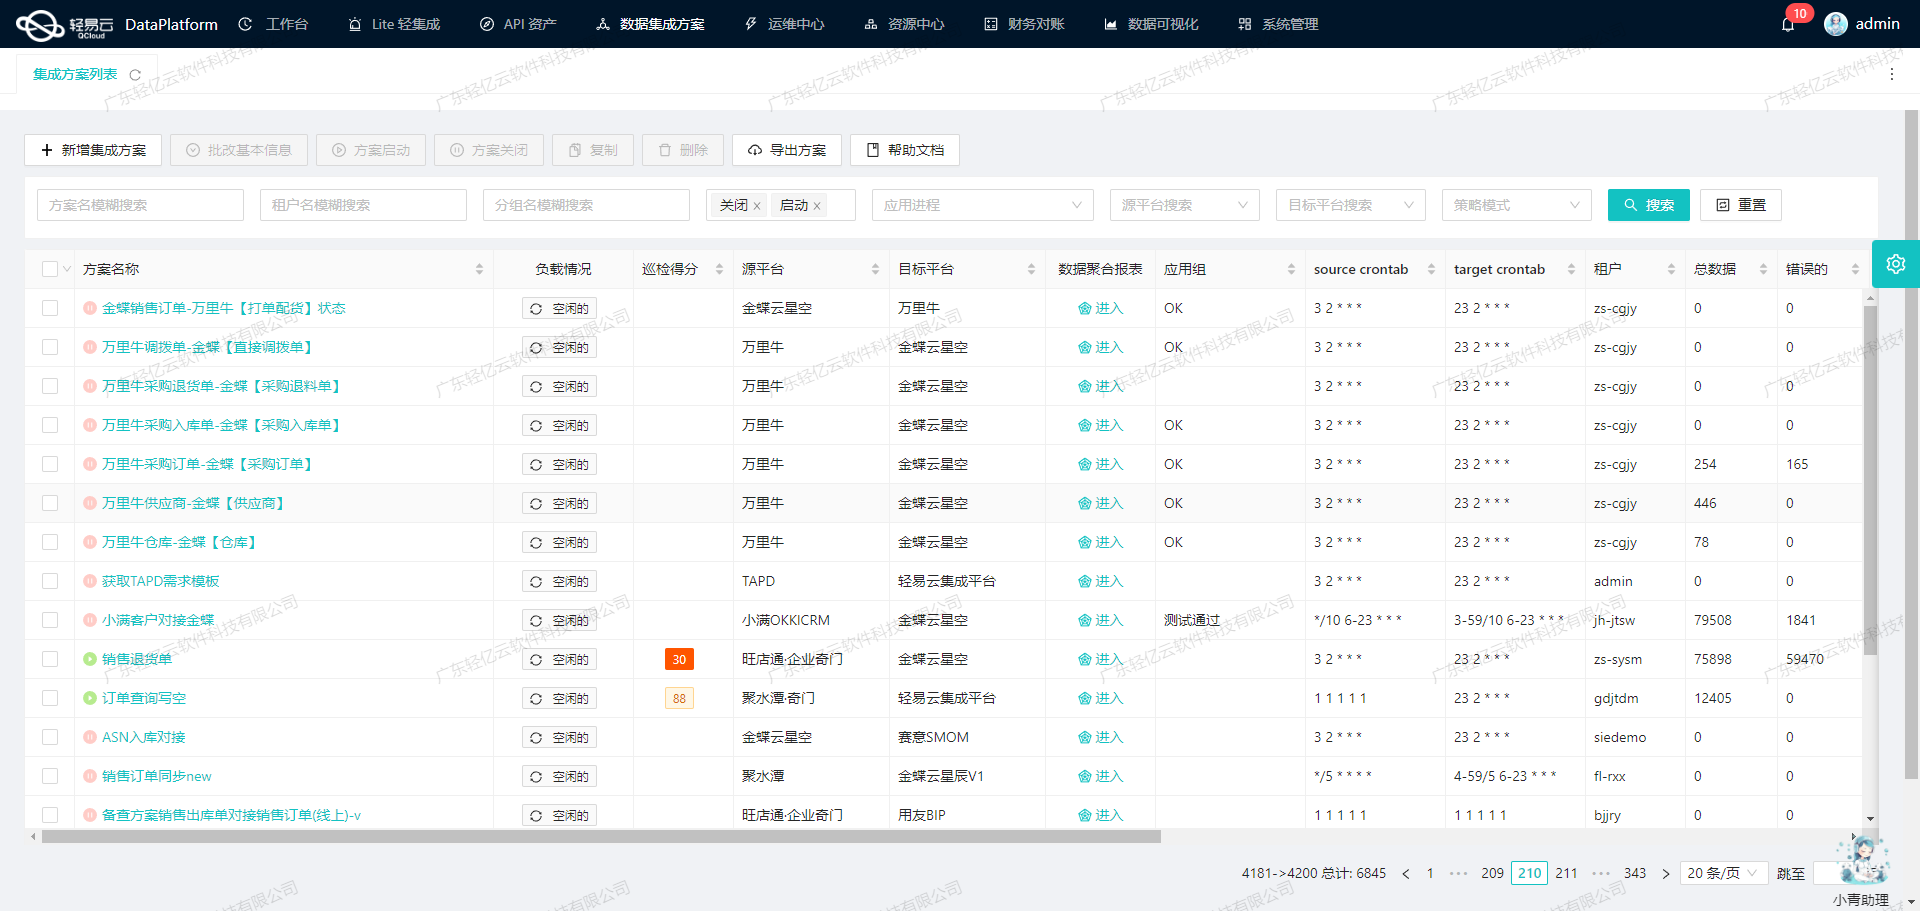Check the 万里牛仓库-金蝶【仓库】 row checkbox
The width and height of the screenshot is (1920, 911).
click(x=50, y=542)
